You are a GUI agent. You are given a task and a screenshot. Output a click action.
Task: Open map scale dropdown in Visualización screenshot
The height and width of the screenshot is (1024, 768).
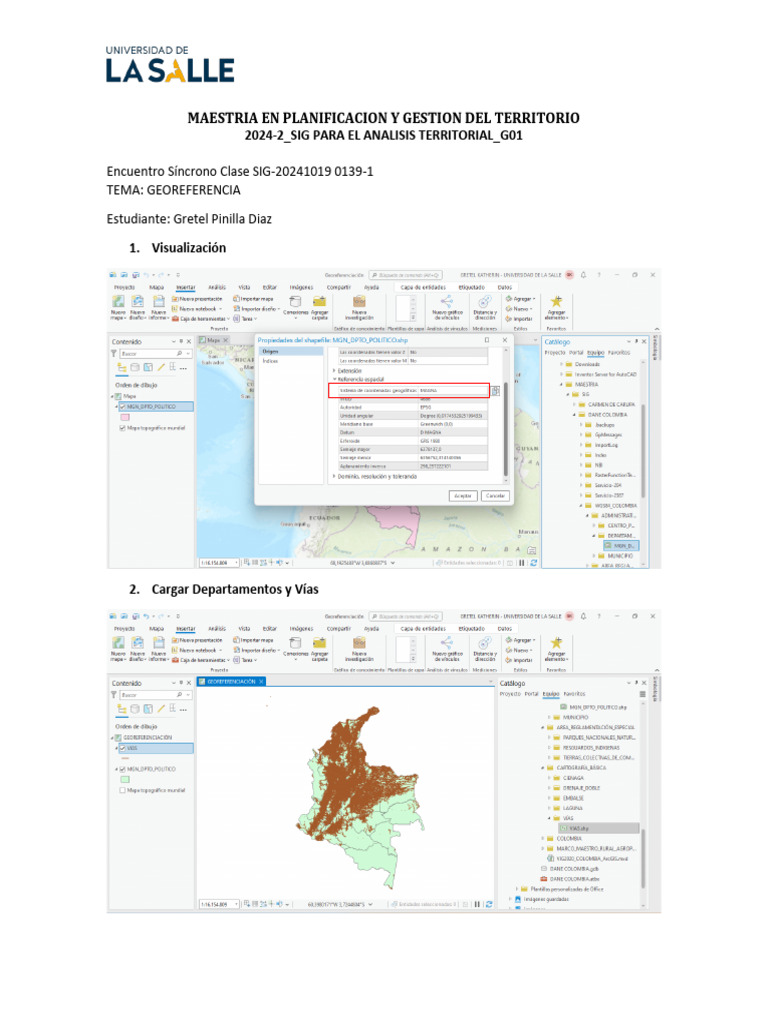point(236,562)
